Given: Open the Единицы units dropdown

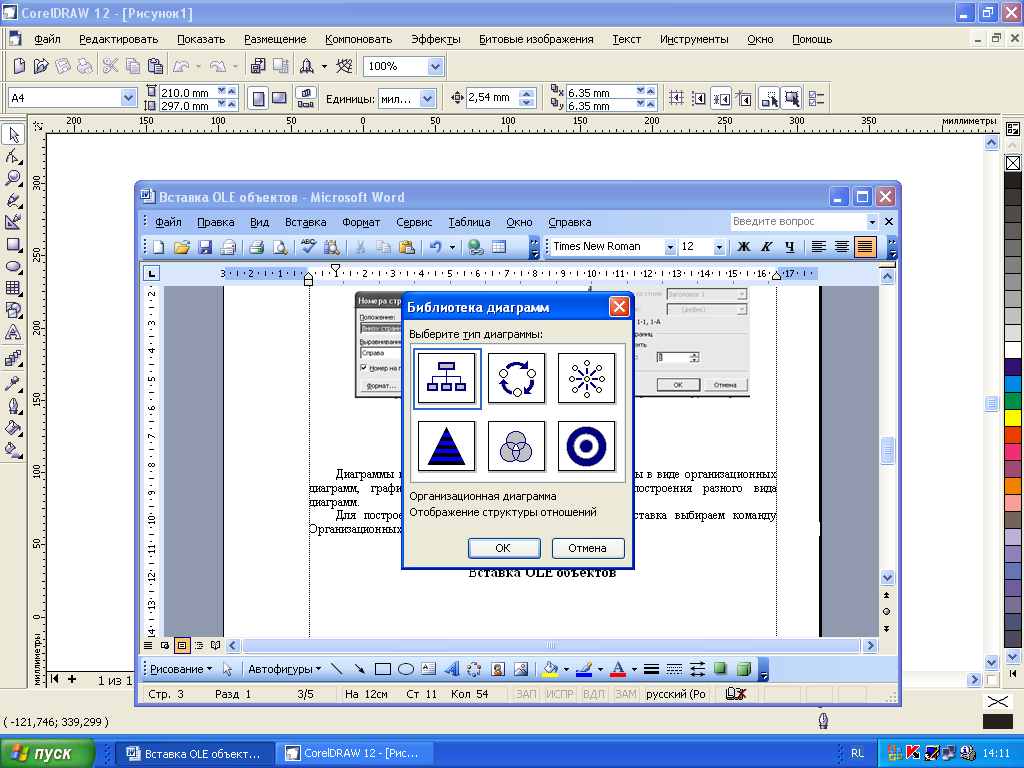Looking at the screenshot, I should 428,99.
